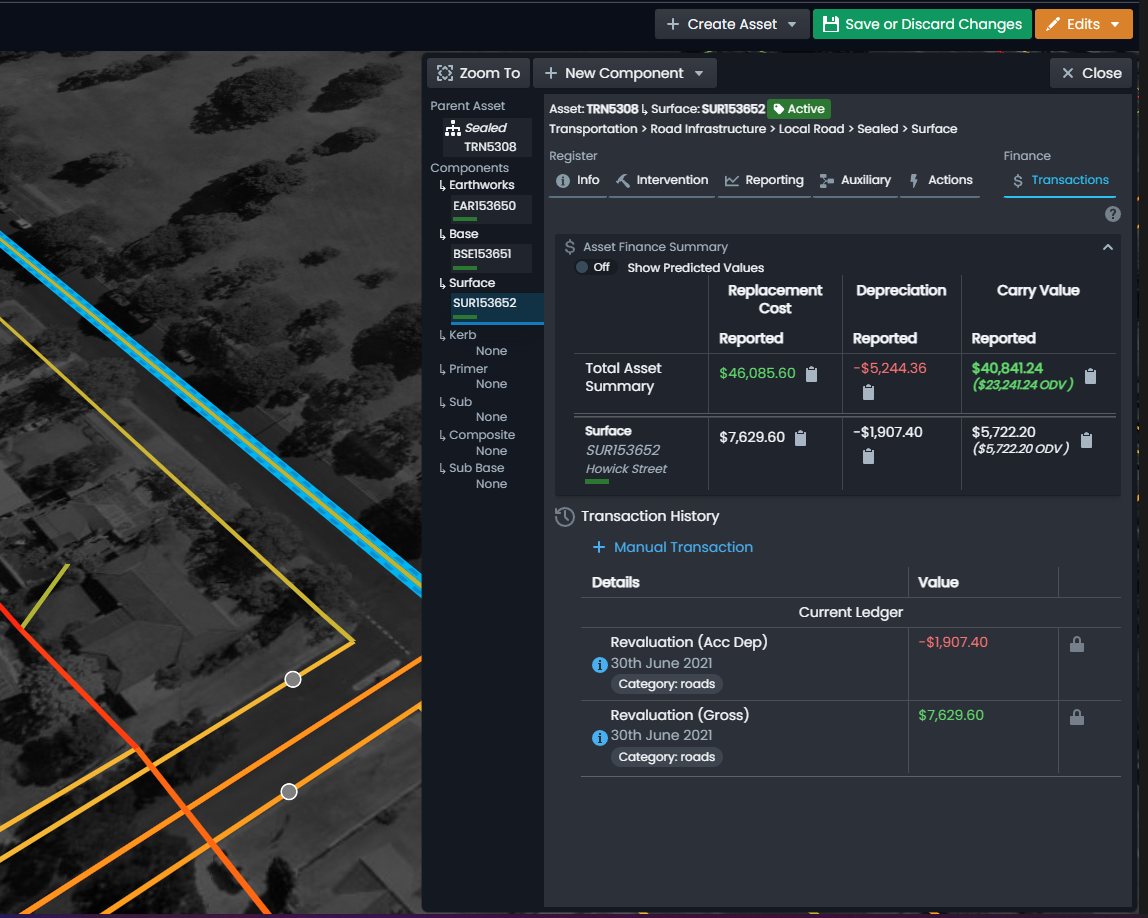Collapse the Asset Finance Summary section
The height and width of the screenshot is (918, 1148).
tap(1107, 247)
